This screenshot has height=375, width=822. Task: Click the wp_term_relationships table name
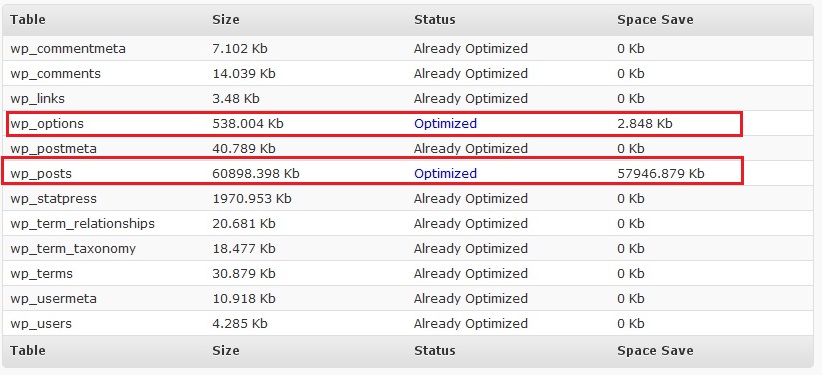pos(82,223)
